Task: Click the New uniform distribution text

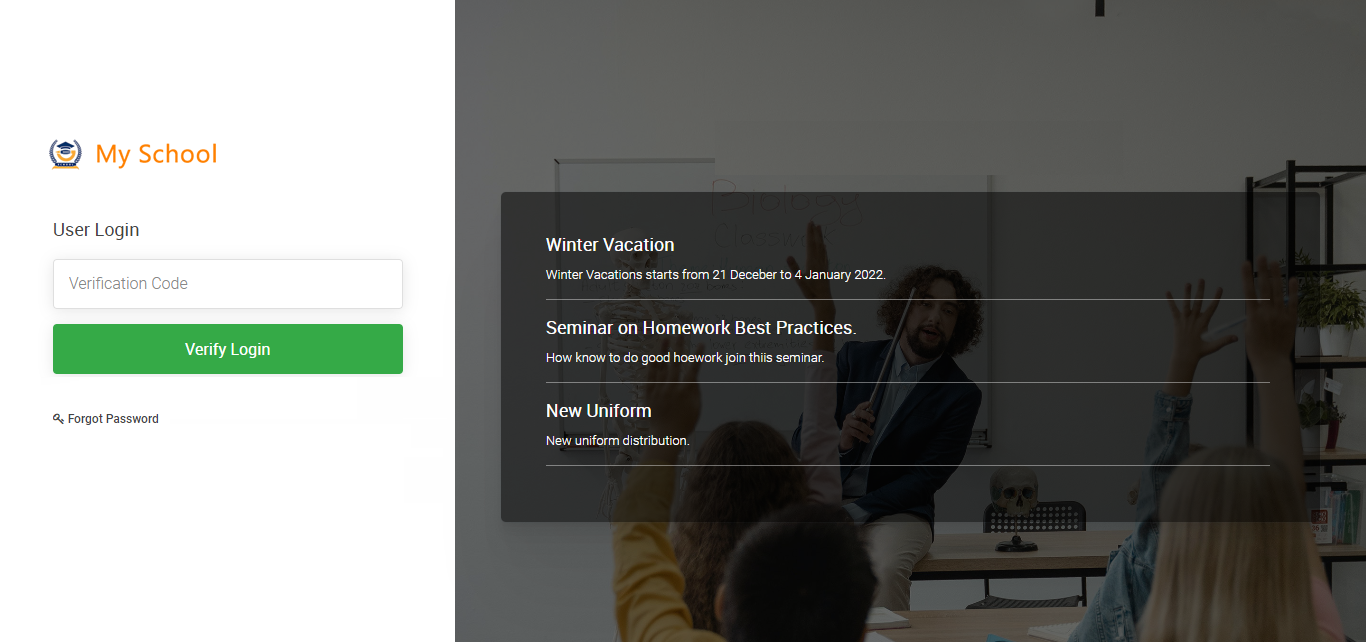Action: (x=617, y=440)
